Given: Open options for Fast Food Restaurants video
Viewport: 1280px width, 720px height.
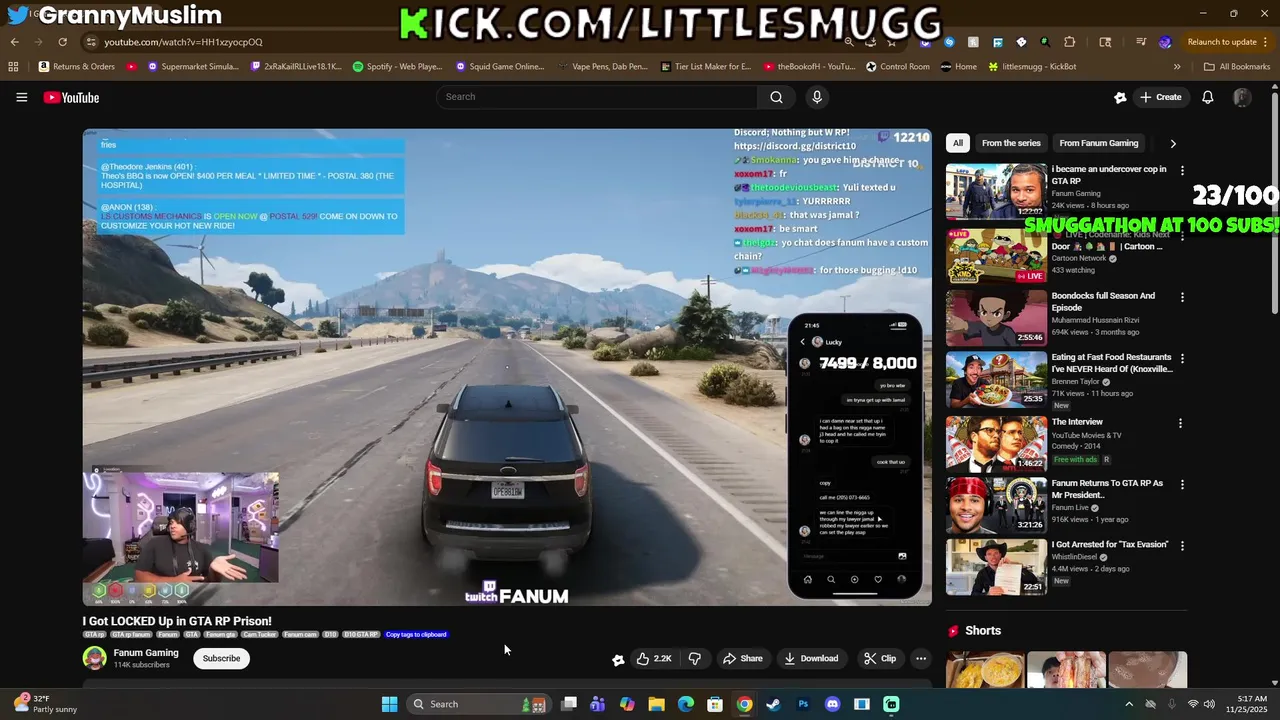Looking at the screenshot, I should (x=1182, y=359).
